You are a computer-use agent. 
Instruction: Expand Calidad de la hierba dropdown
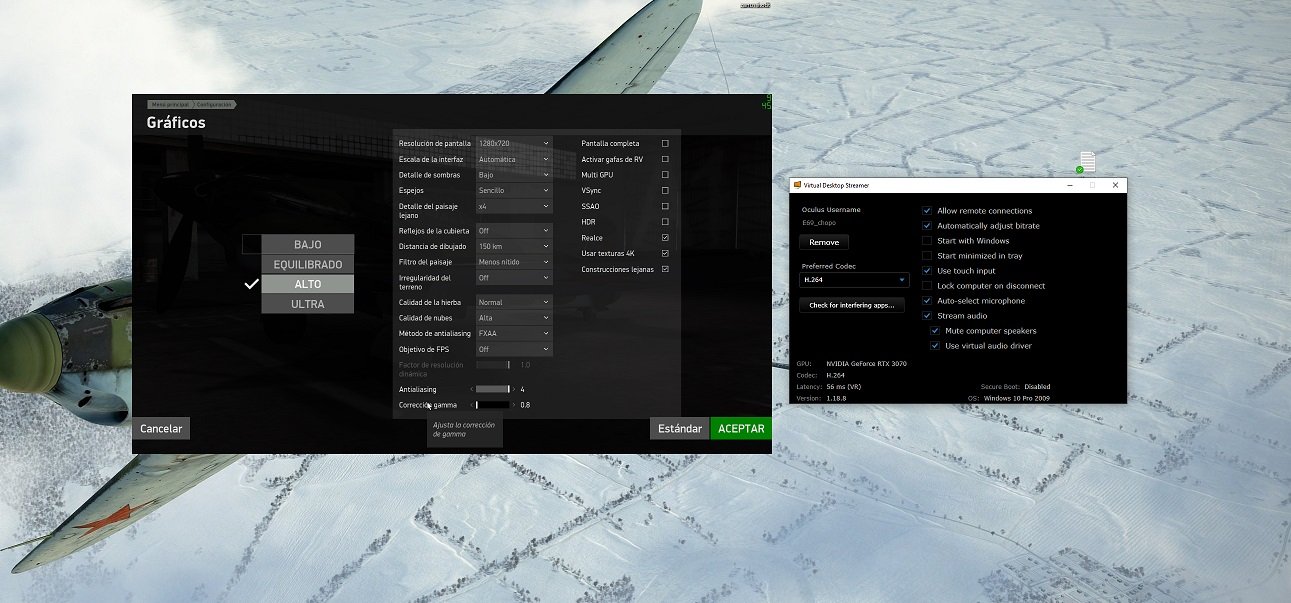tap(514, 302)
